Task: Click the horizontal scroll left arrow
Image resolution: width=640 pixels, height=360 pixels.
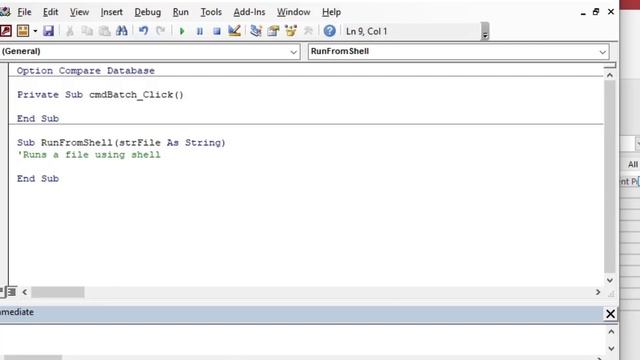Action: [x=24, y=292]
